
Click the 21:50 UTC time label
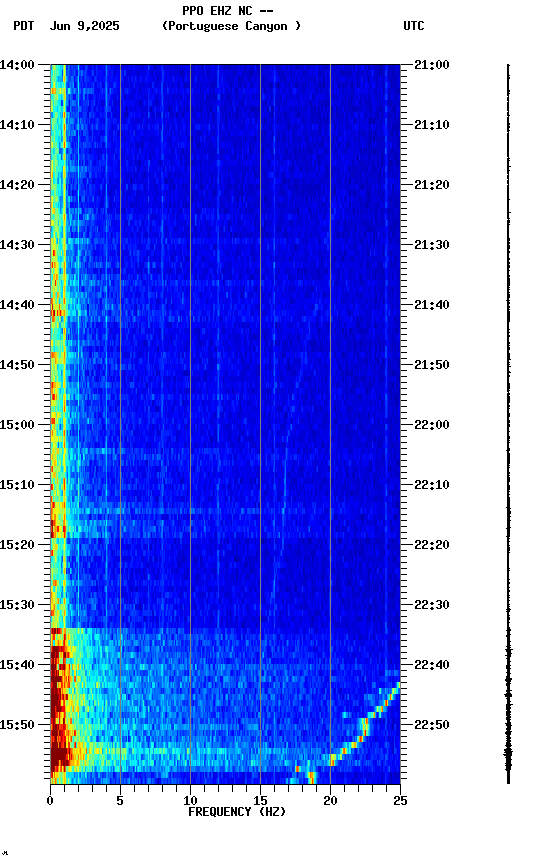pos(432,365)
